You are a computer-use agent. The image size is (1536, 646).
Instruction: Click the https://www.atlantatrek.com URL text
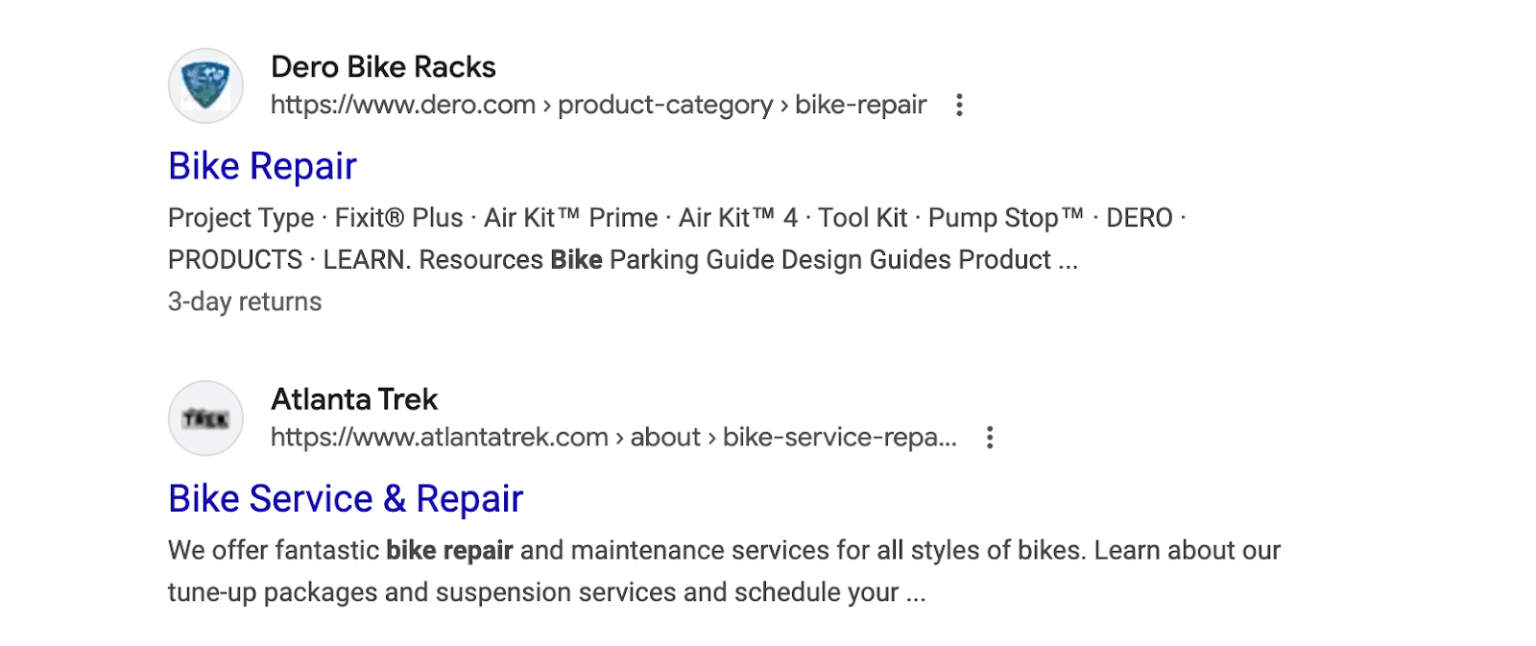439,437
